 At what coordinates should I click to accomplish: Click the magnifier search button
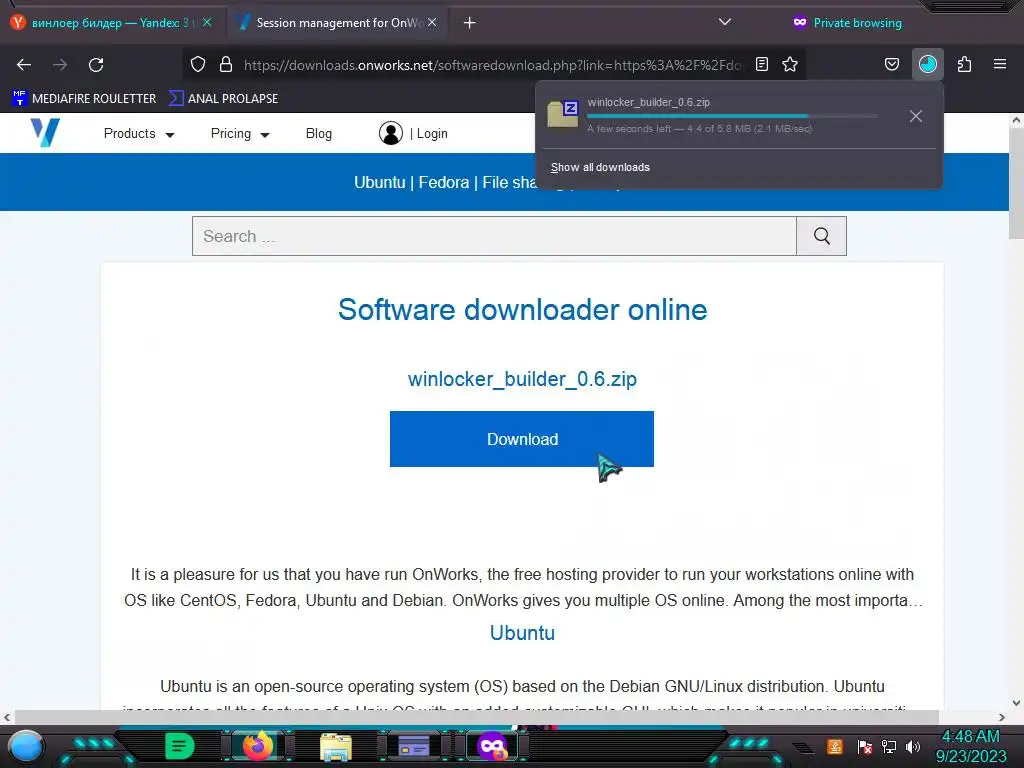pyautogui.click(x=822, y=236)
